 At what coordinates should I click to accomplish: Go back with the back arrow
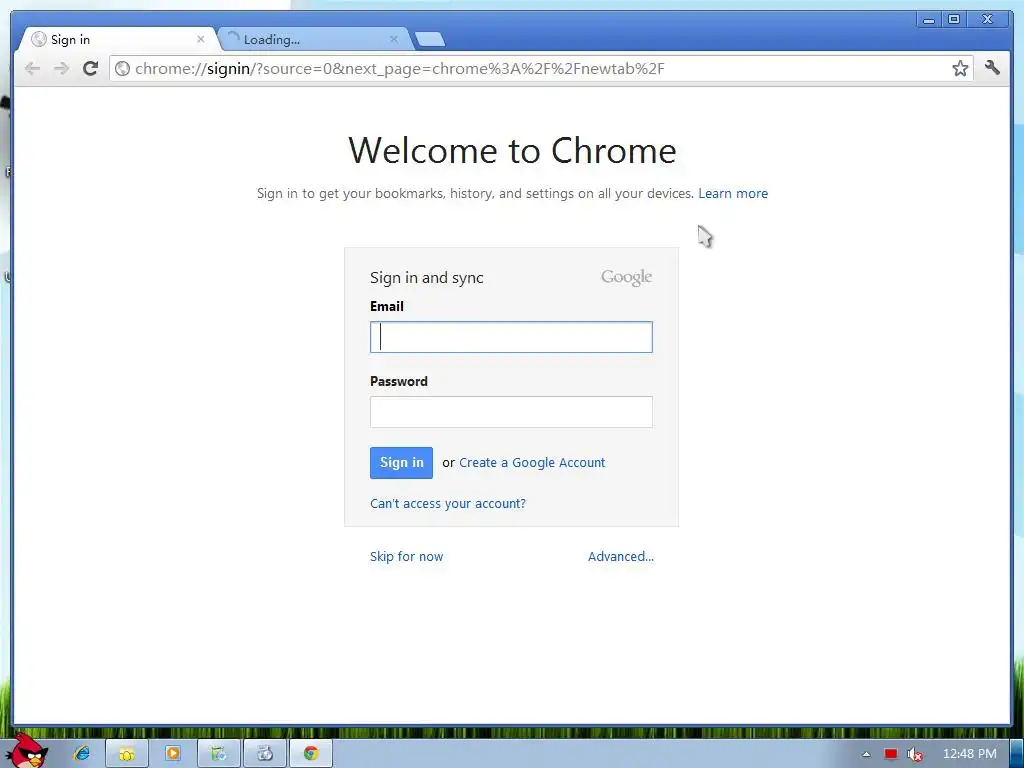pyautogui.click(x=32, y=69)
